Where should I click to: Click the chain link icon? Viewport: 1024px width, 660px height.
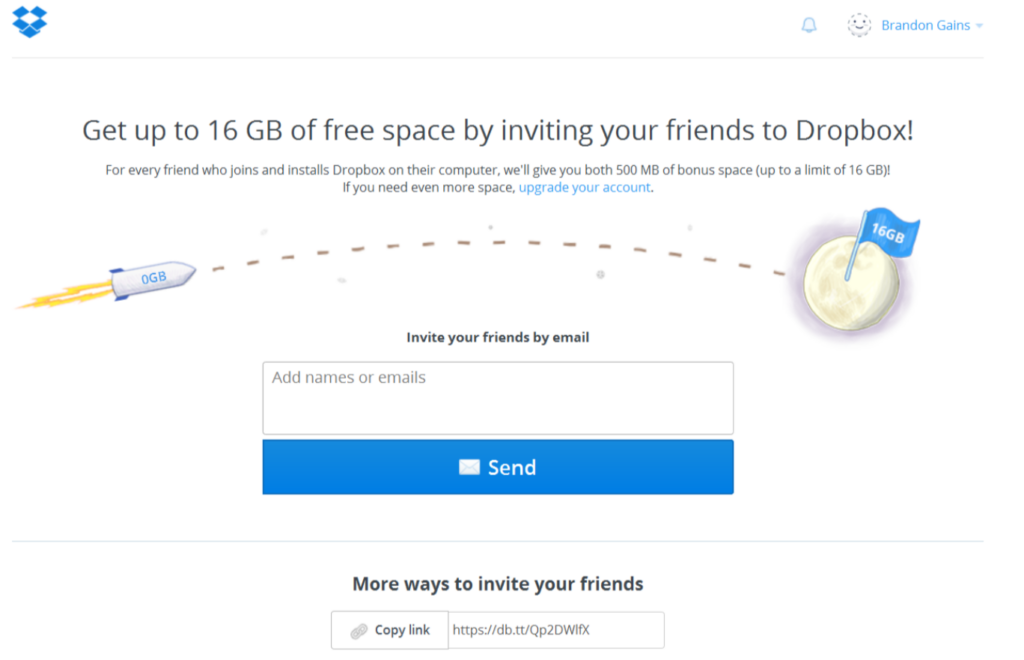[359, 631]
